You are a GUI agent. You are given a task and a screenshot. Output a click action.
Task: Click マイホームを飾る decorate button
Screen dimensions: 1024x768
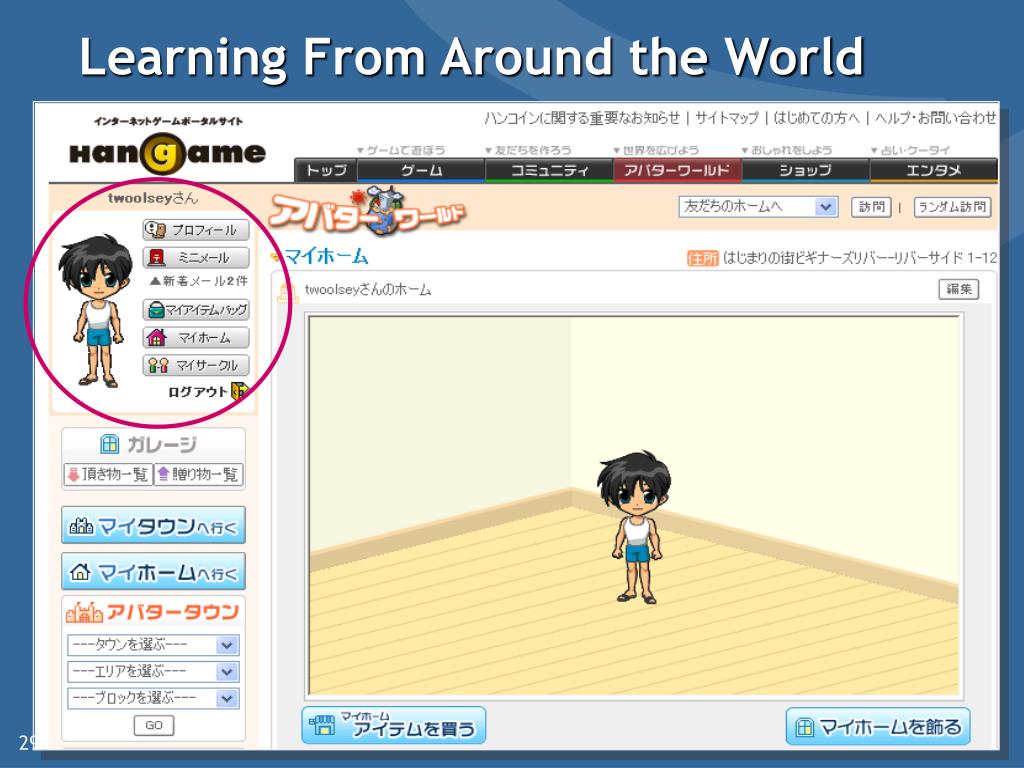click(878, 726)
